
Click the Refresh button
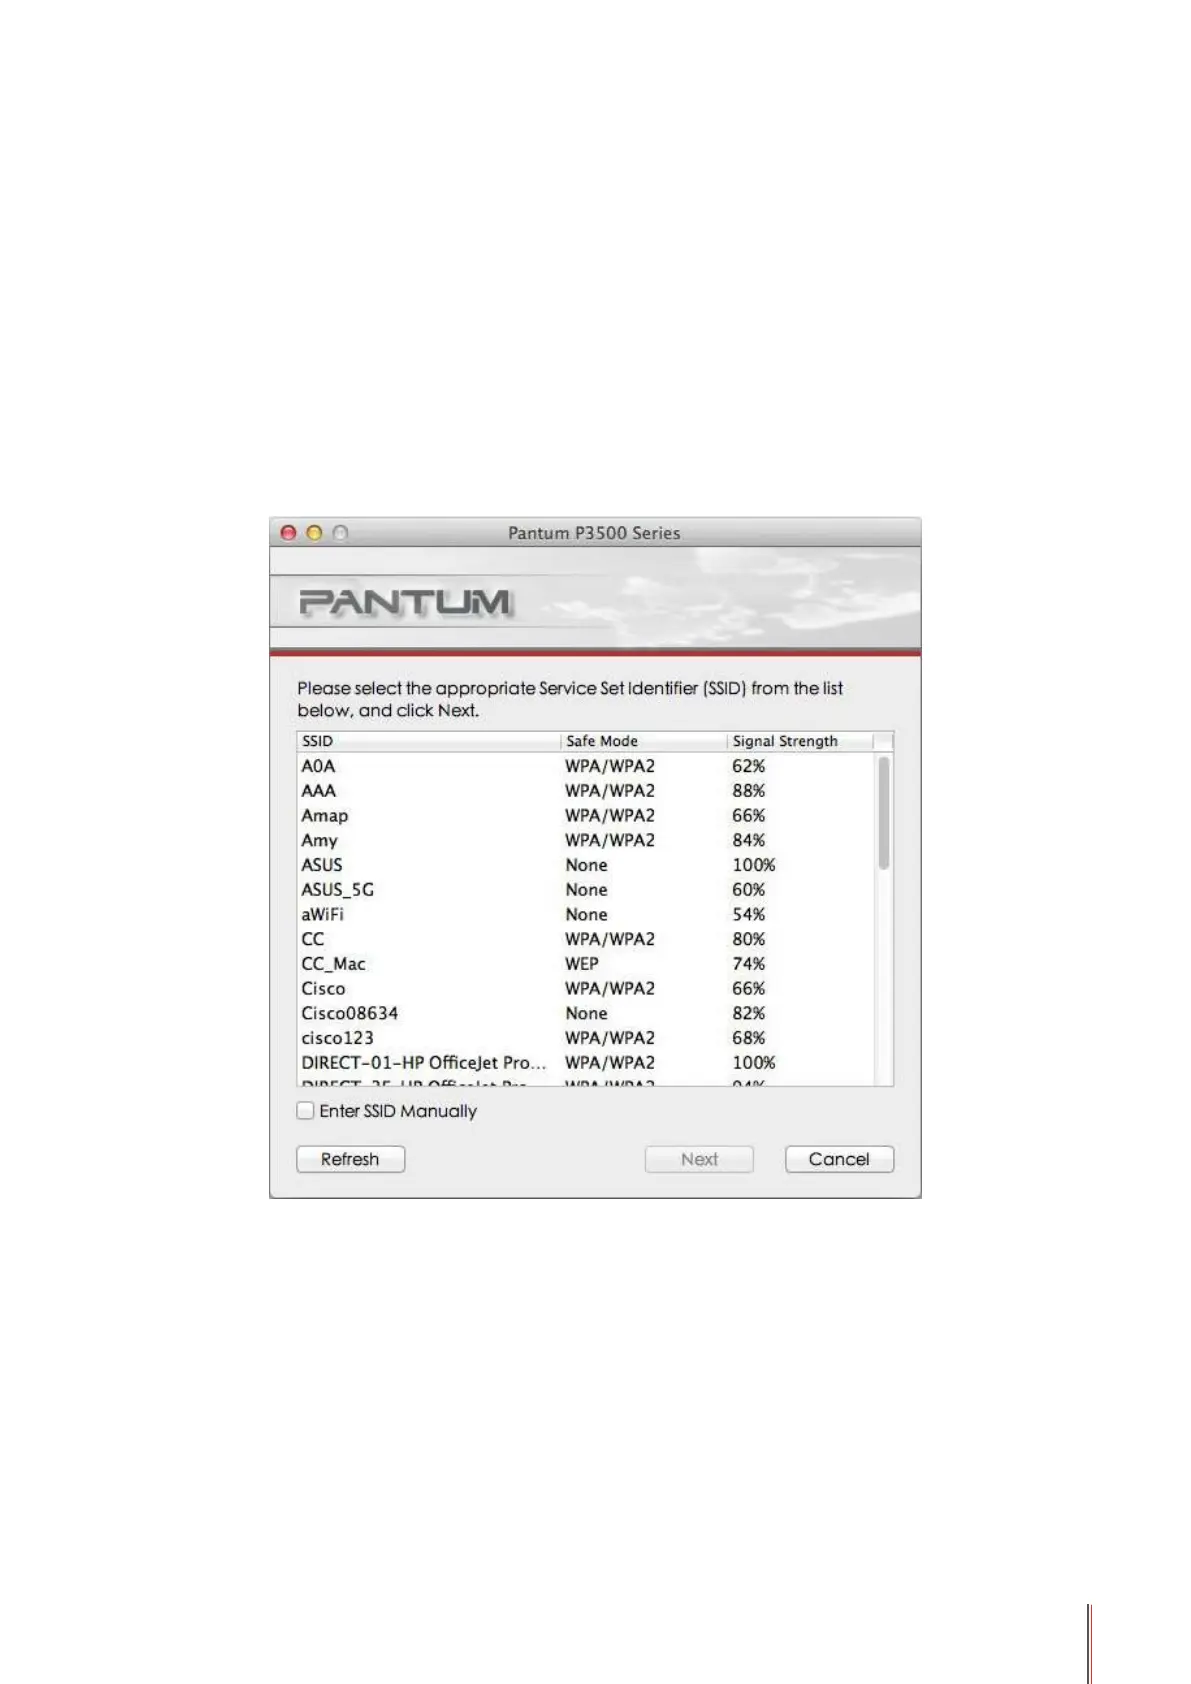pyautogui.click(x=350, y=1159)
